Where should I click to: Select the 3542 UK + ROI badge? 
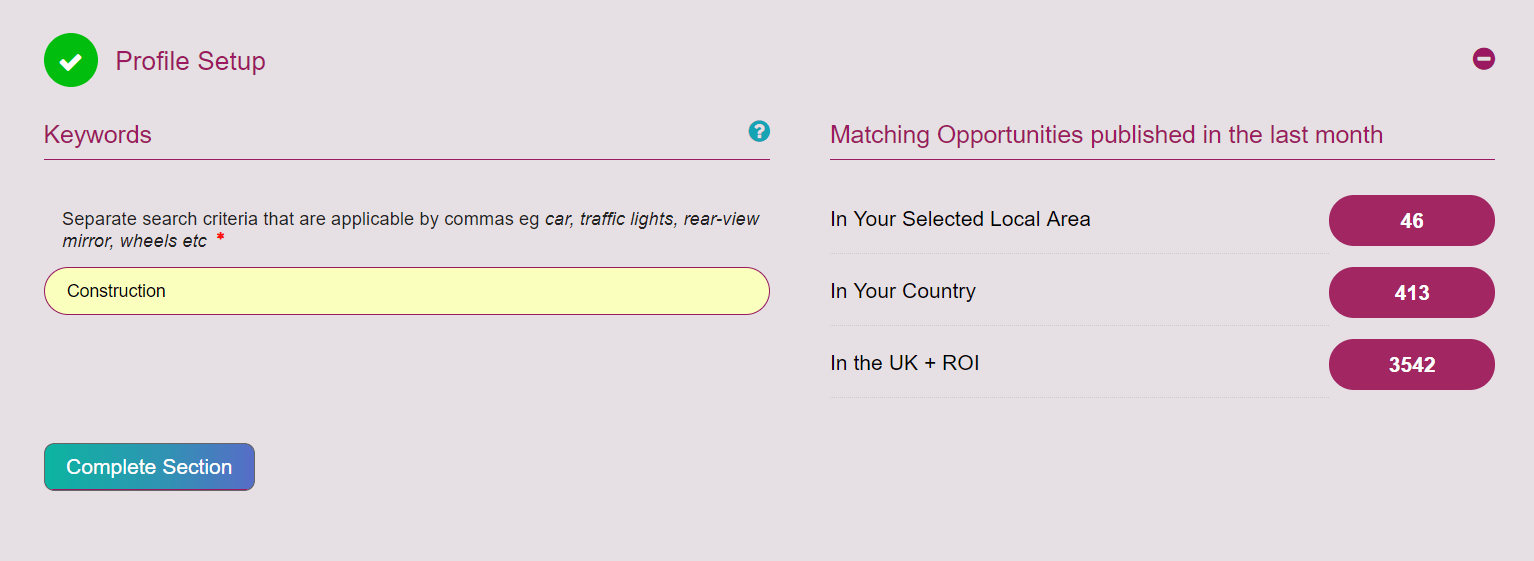pos(1411,365)
